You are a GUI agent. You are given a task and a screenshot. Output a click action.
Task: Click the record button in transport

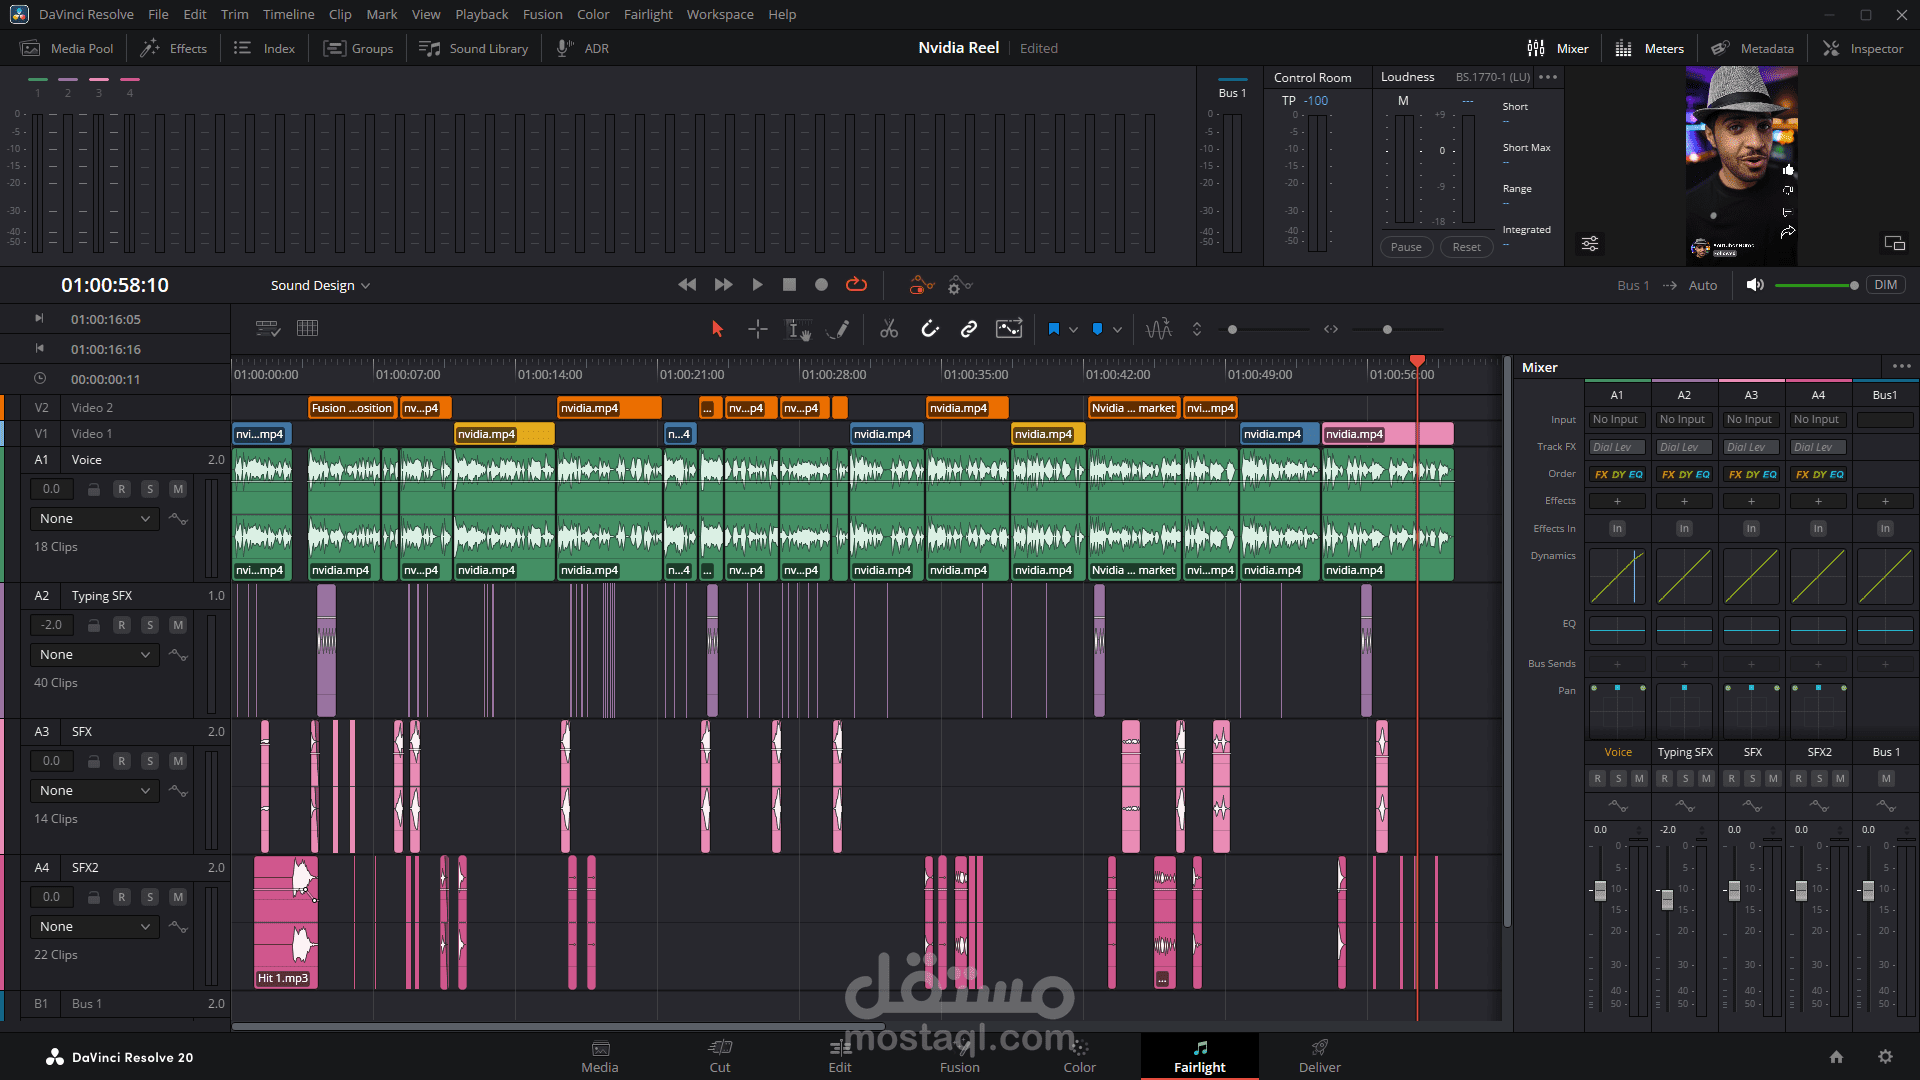[x=821, y=285]
